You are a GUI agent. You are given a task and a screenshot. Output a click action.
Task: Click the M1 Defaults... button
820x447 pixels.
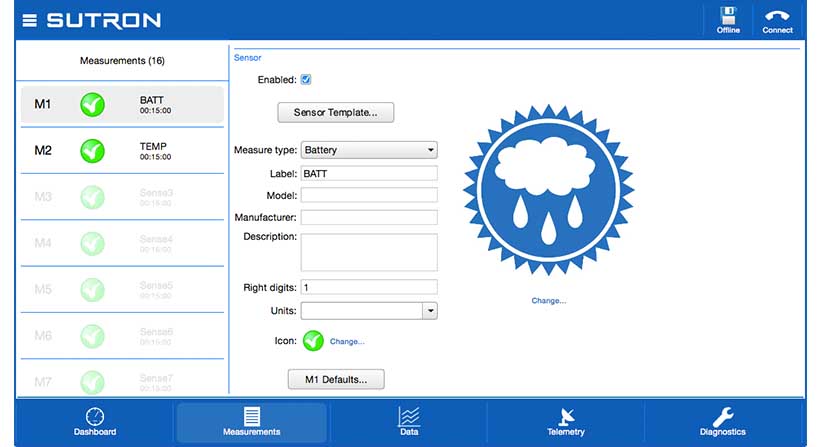[336, 380]
